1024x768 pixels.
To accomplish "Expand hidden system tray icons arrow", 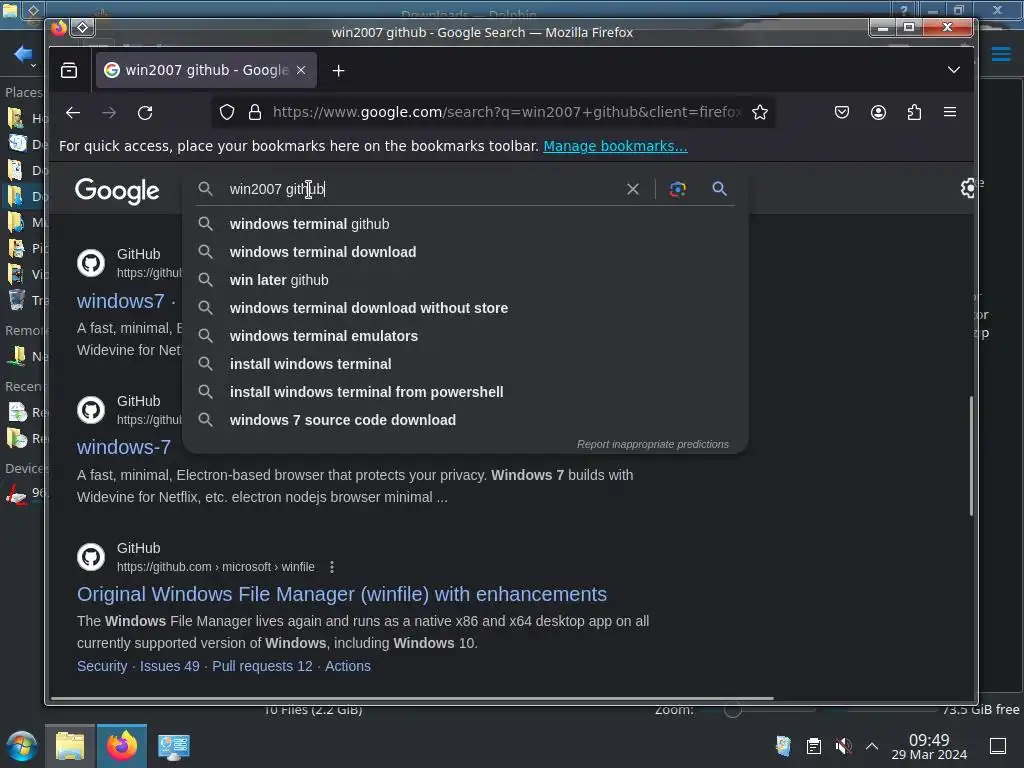I will (872, 746).
